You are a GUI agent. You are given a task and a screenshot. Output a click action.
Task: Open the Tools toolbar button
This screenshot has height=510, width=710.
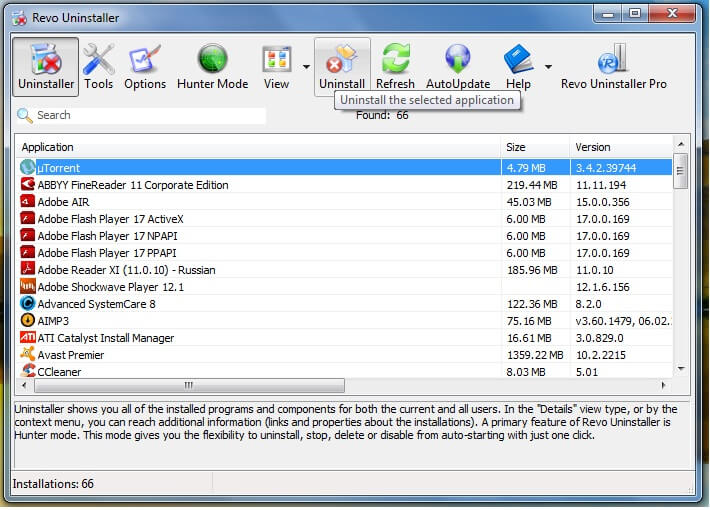pos(99,67)
